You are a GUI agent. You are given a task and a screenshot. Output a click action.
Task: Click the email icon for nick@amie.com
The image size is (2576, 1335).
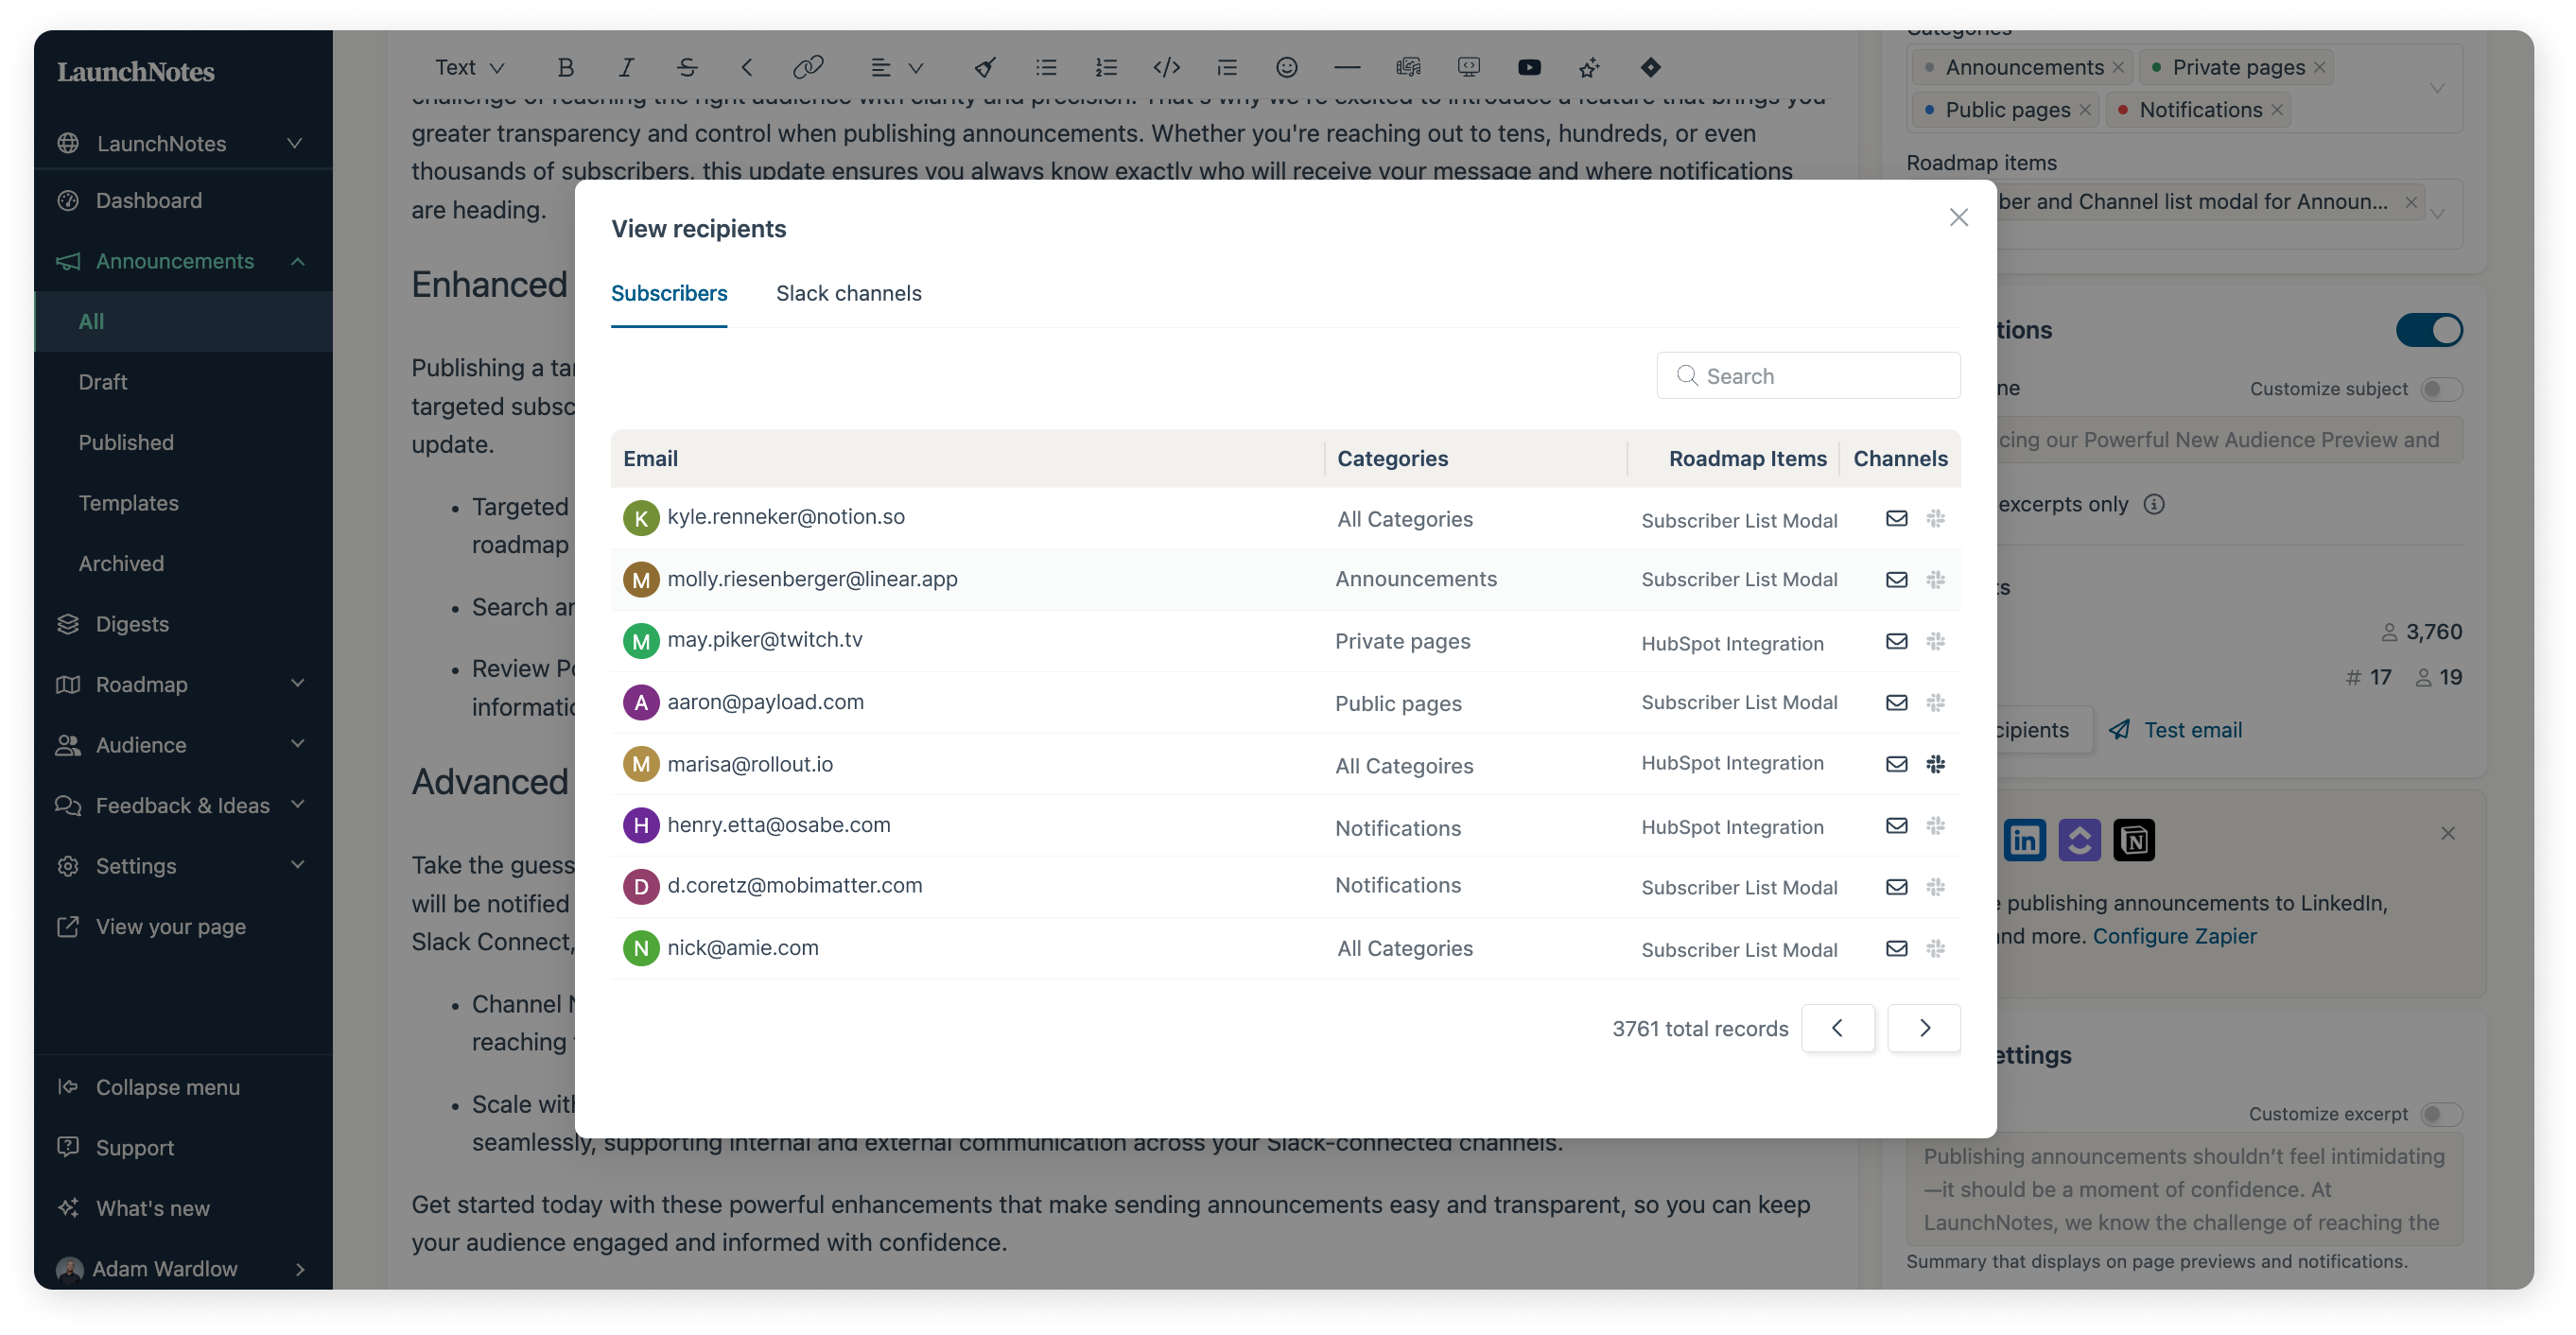pos(1896,948)
